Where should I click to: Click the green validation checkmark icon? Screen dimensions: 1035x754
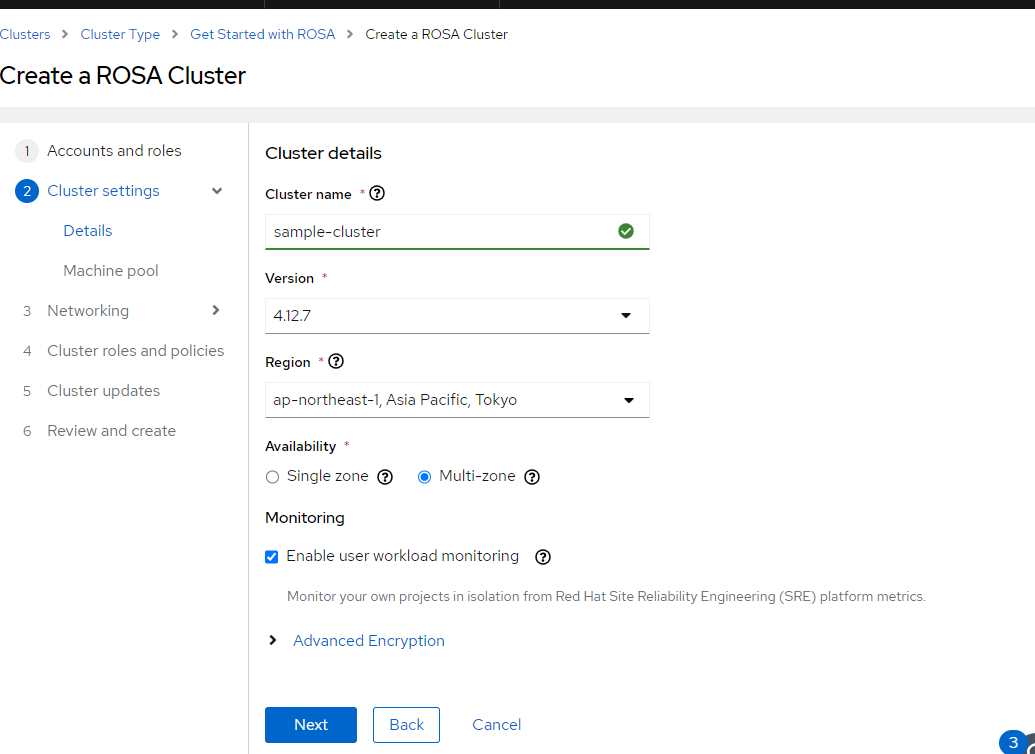coord(626,231)
